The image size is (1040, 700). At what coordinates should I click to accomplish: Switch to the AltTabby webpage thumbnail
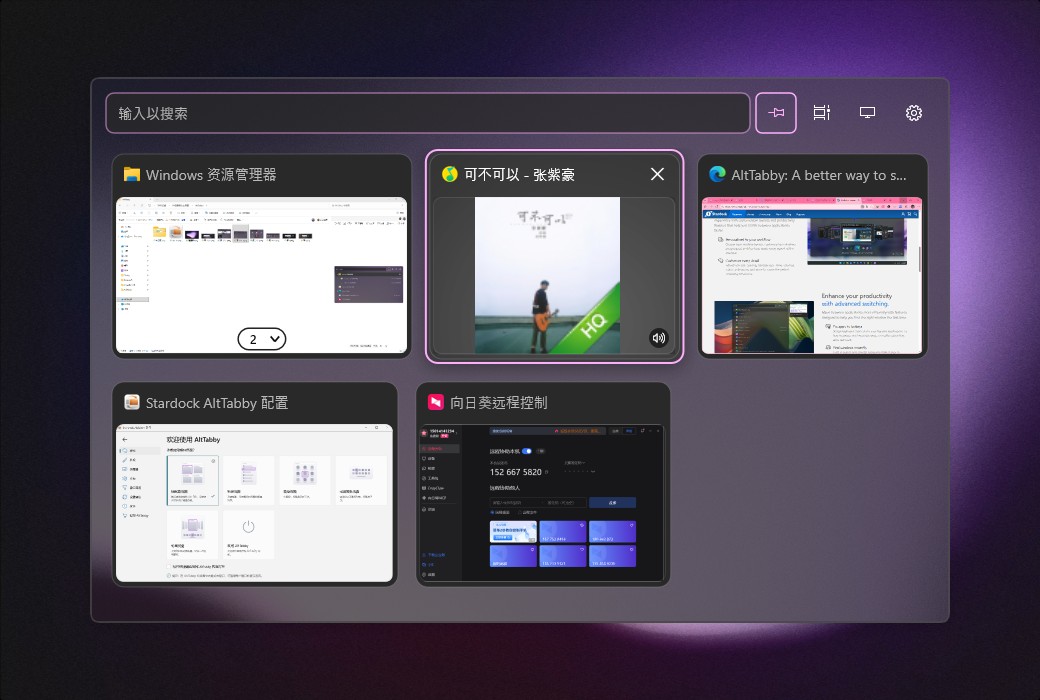coord(812,275)
